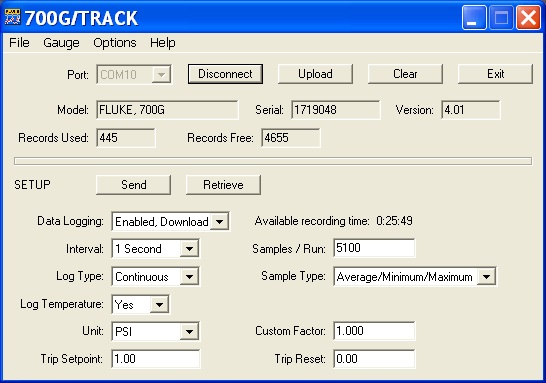Viewport: 546px width, 383px height.
Task: Open the Gauge menu
Action: pos(61,43)
